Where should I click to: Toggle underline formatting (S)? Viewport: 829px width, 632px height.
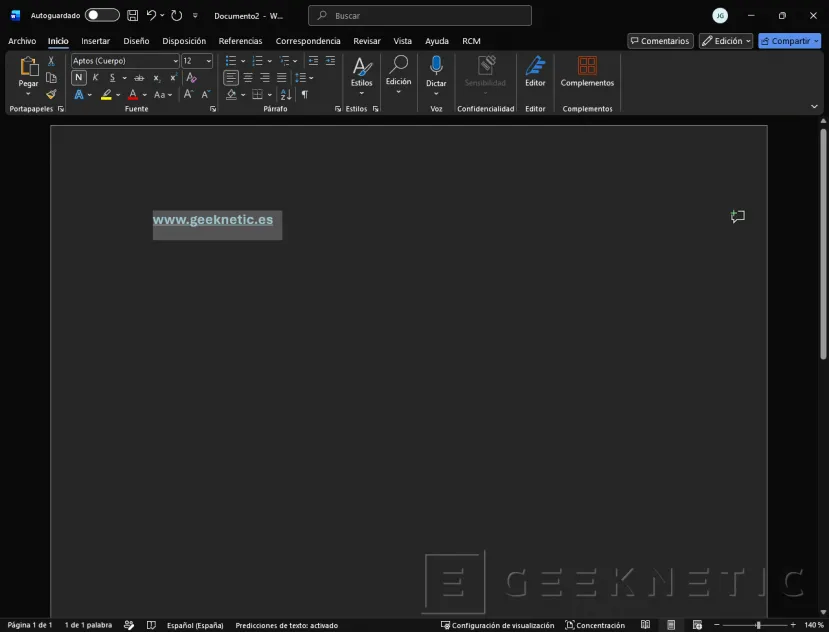(112, 78)
